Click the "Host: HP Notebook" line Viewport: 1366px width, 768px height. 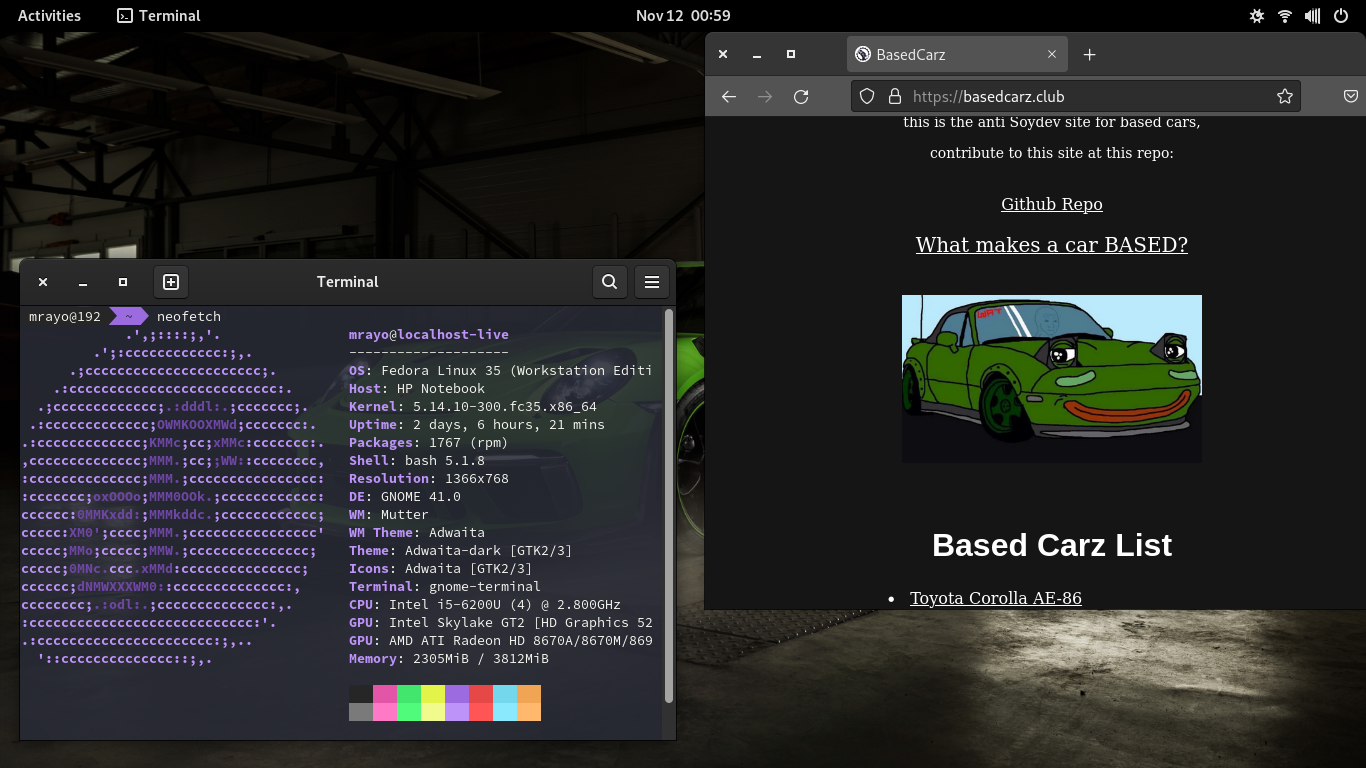(417, 389)
